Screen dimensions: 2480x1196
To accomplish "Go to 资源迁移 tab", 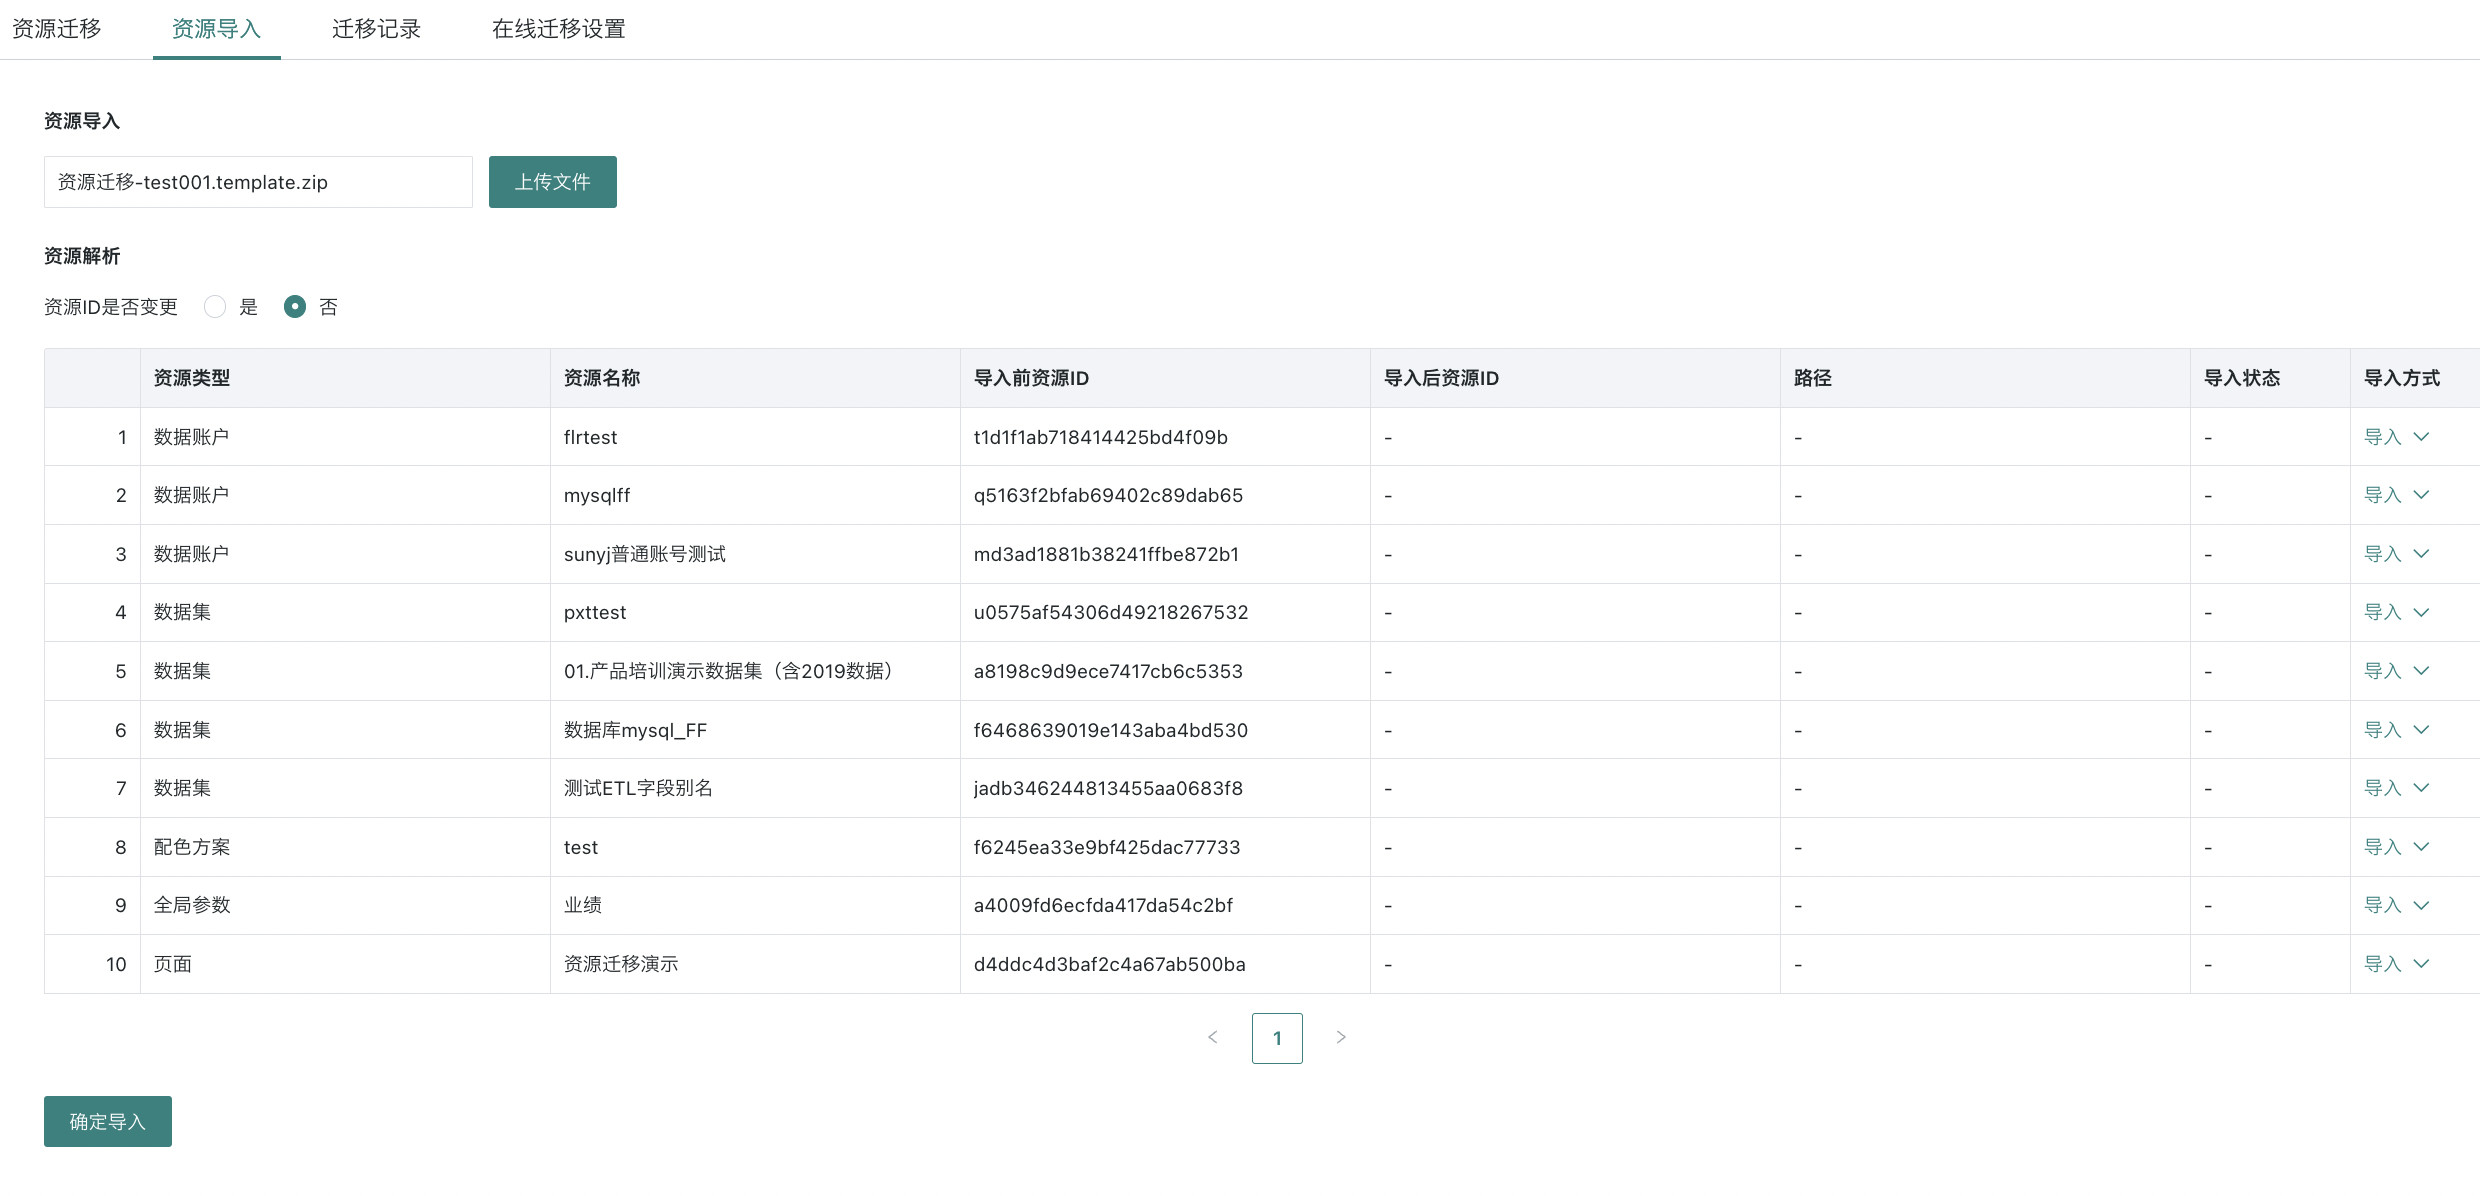I will [57, 29].
